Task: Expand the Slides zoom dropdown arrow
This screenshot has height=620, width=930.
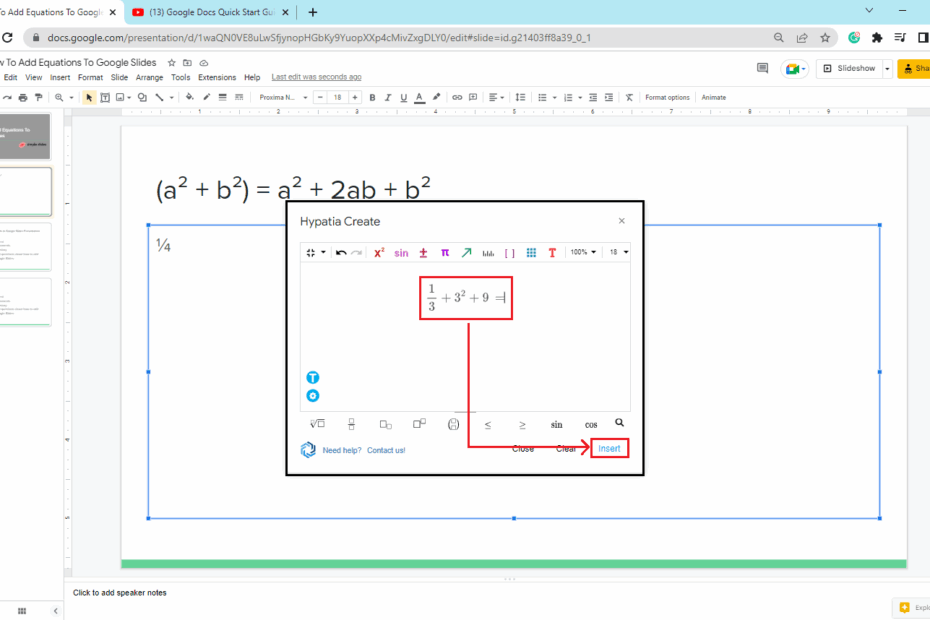Action: coord(71,97)
